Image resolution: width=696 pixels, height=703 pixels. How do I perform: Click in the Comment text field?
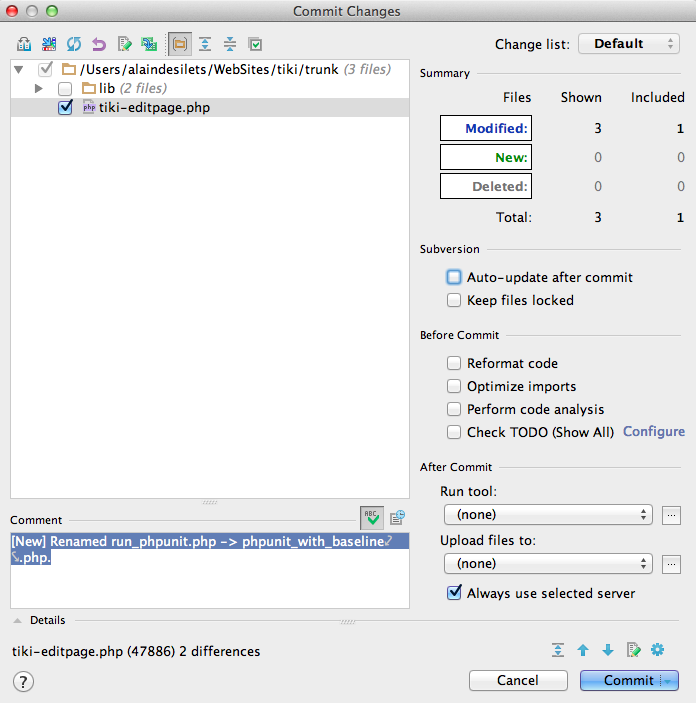(x=210, y=570)
